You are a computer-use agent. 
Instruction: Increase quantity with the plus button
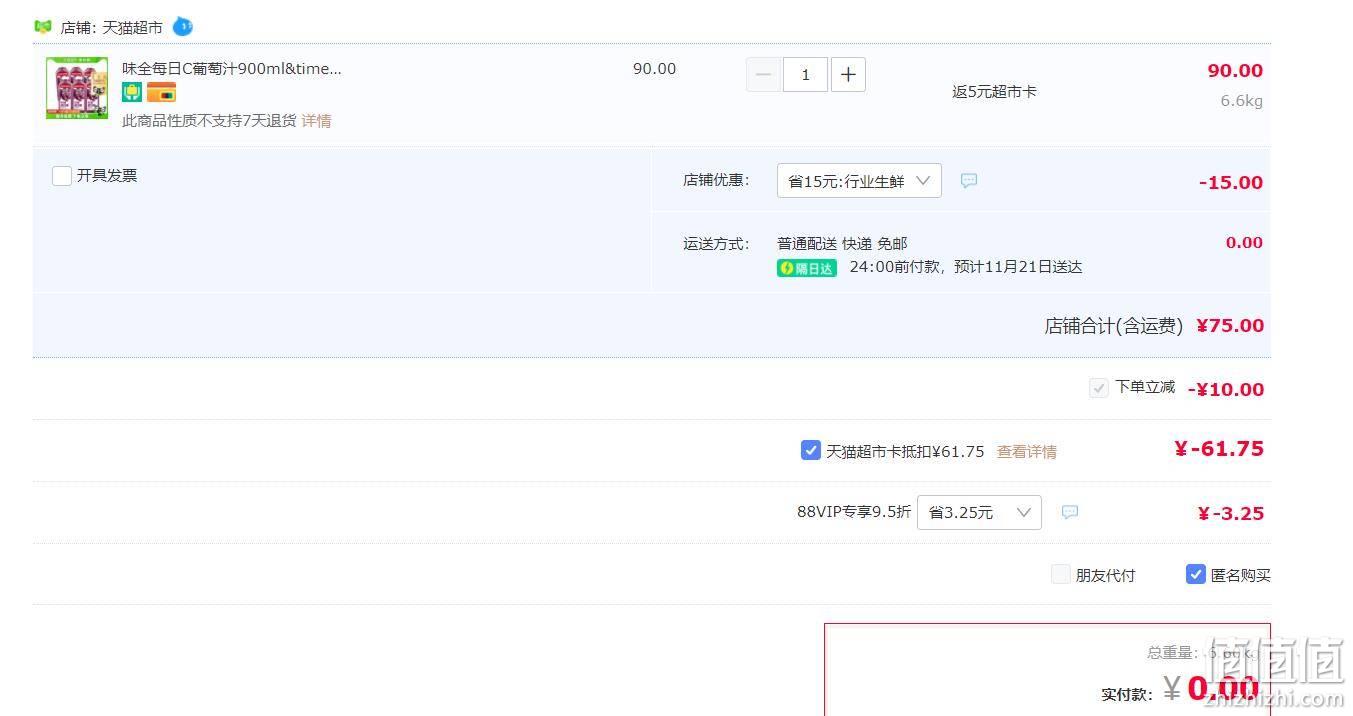click(x=848, y=74)
